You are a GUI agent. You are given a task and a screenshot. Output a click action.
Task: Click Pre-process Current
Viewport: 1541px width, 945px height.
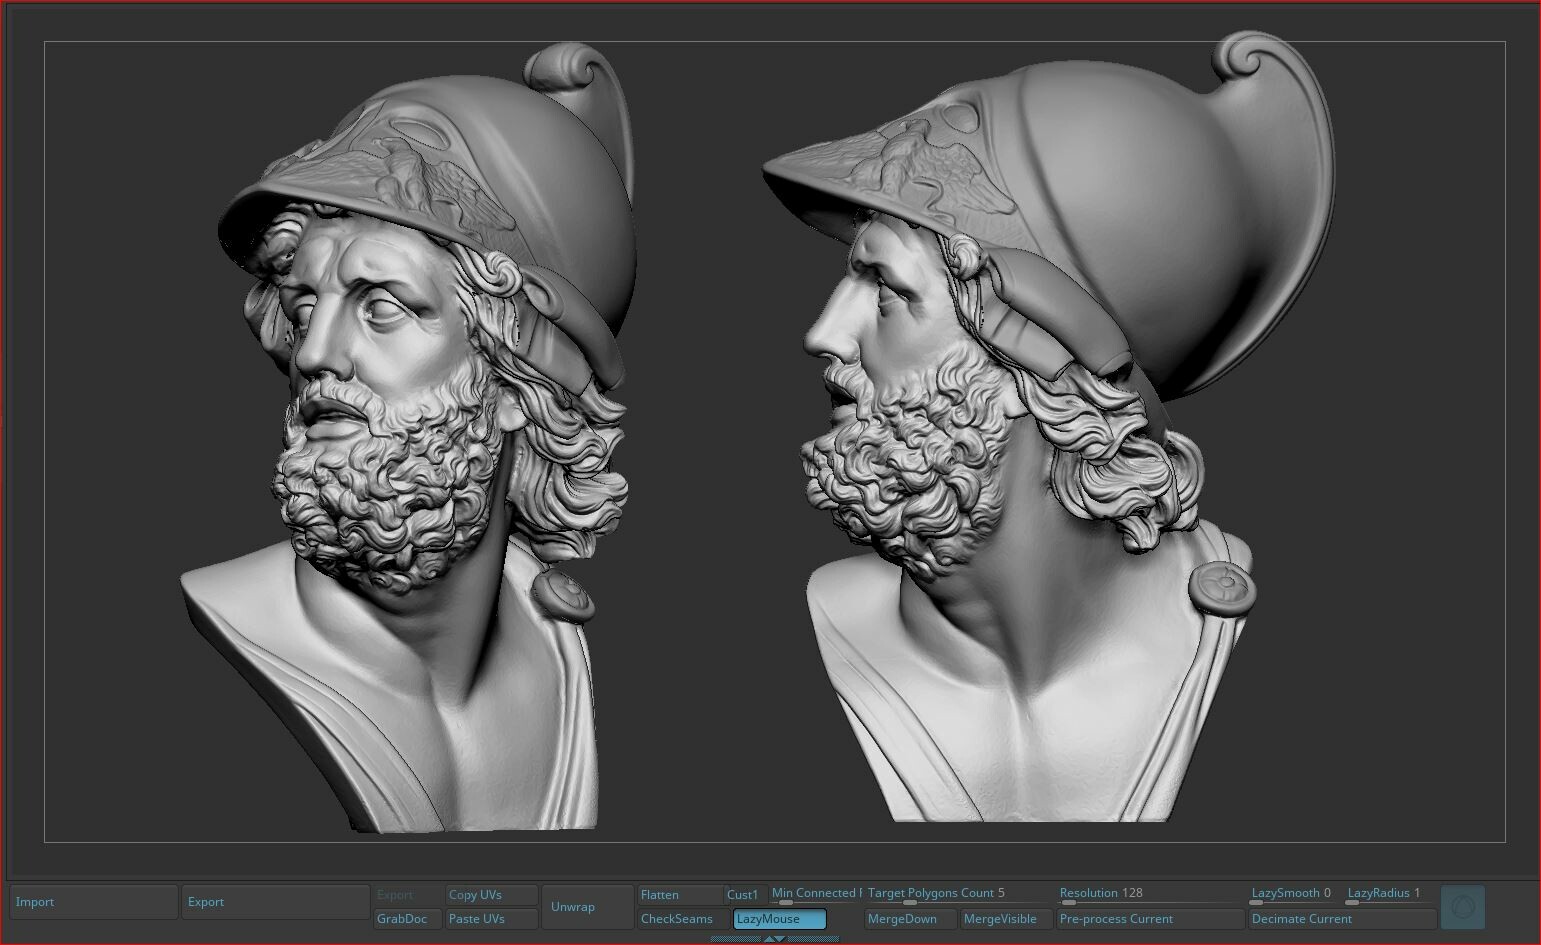(1150, 919)
